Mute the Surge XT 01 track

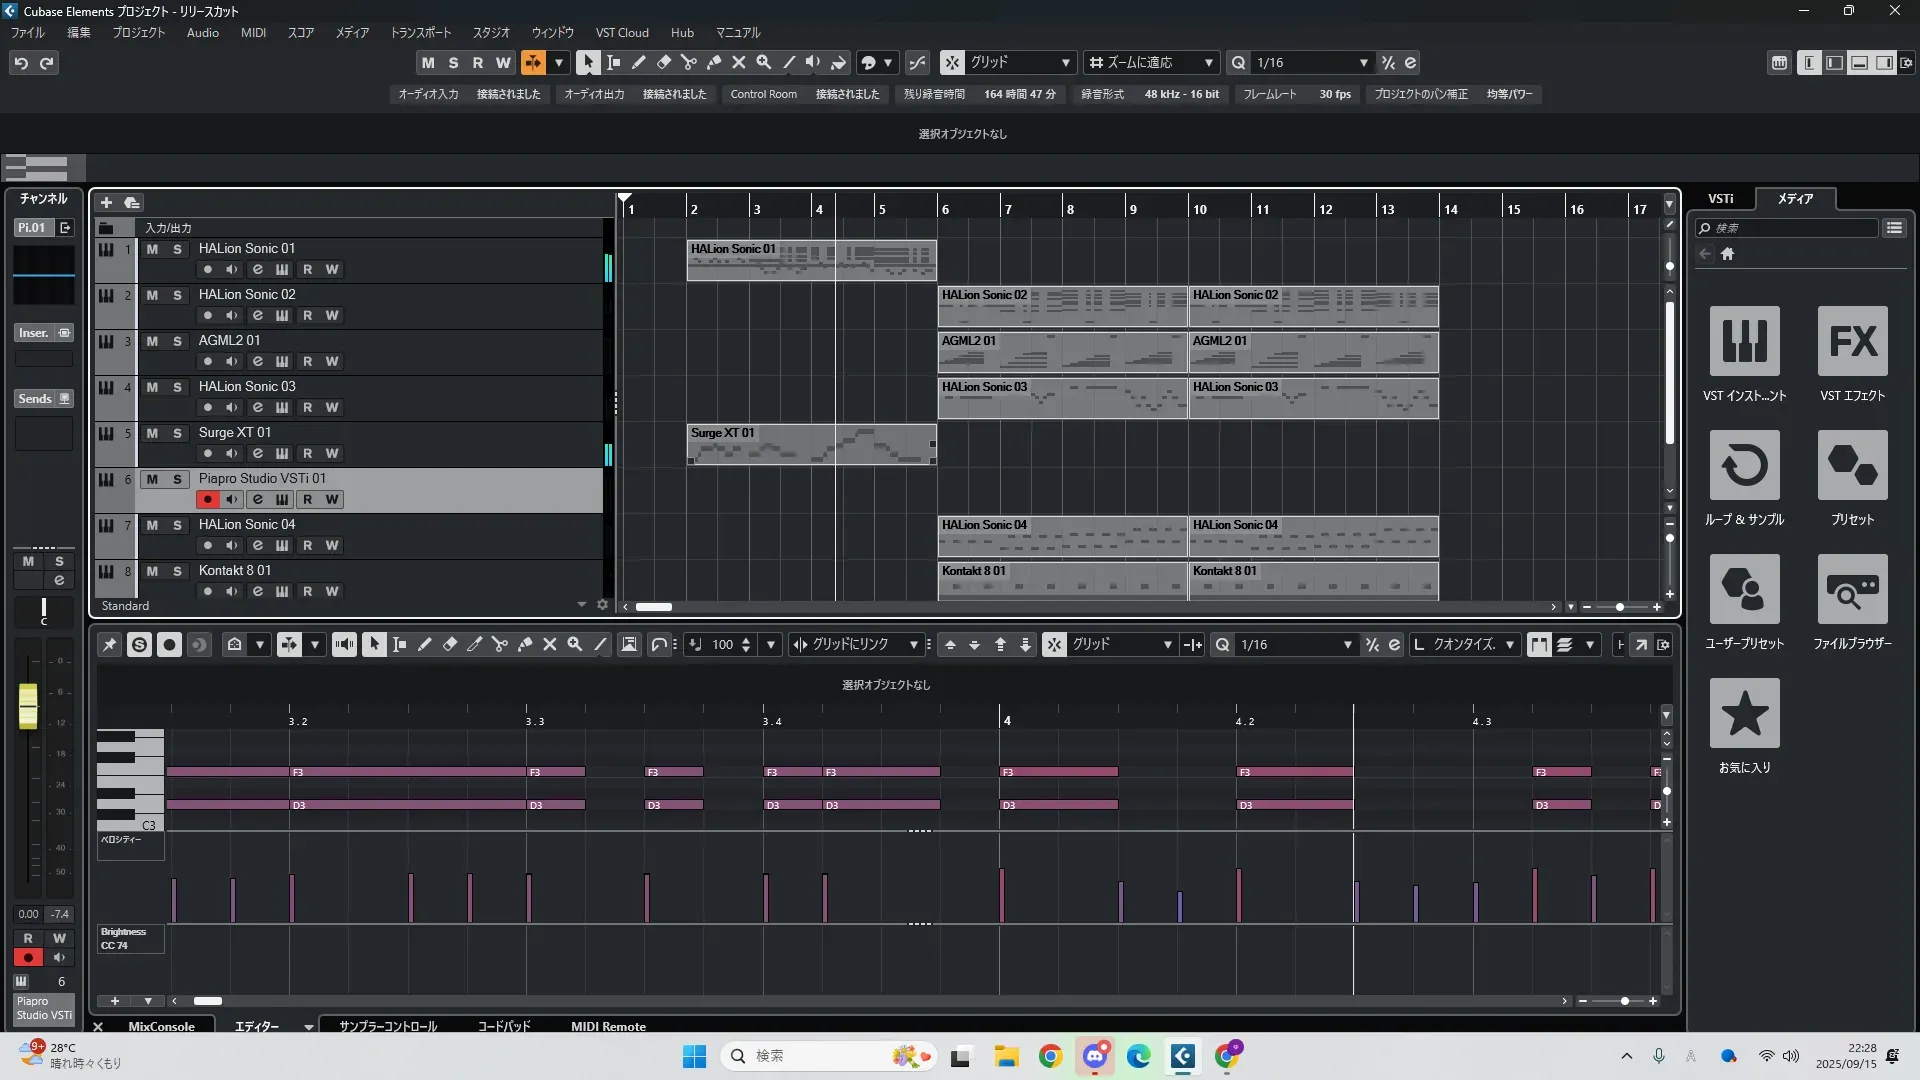coord(152,433)
